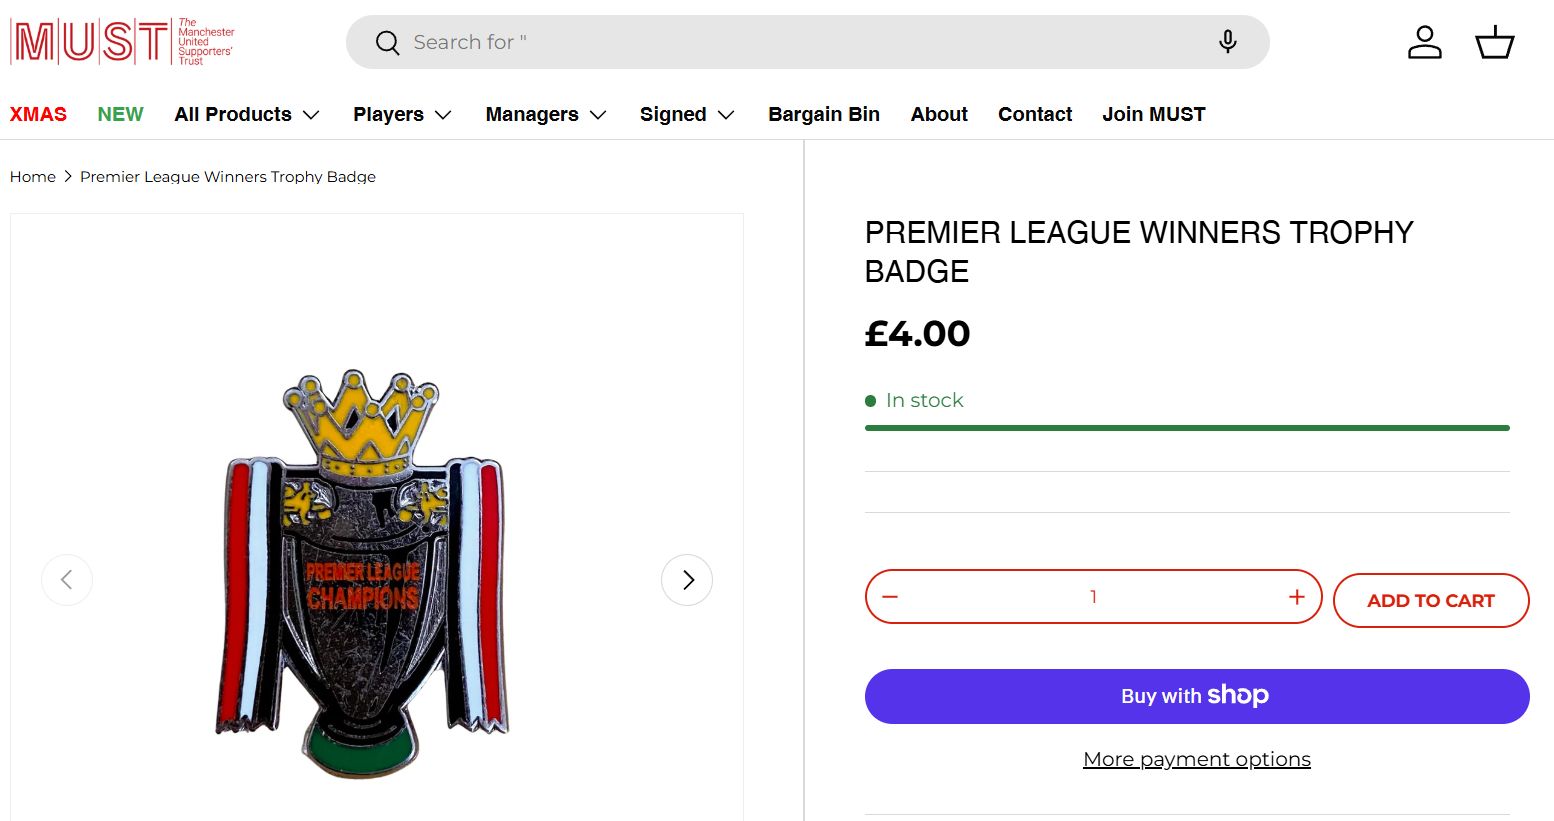The height and width of the screenshot is (821, 1554).
Task: Open the shopping basket icon
Action: click(x=1494, y=42)
